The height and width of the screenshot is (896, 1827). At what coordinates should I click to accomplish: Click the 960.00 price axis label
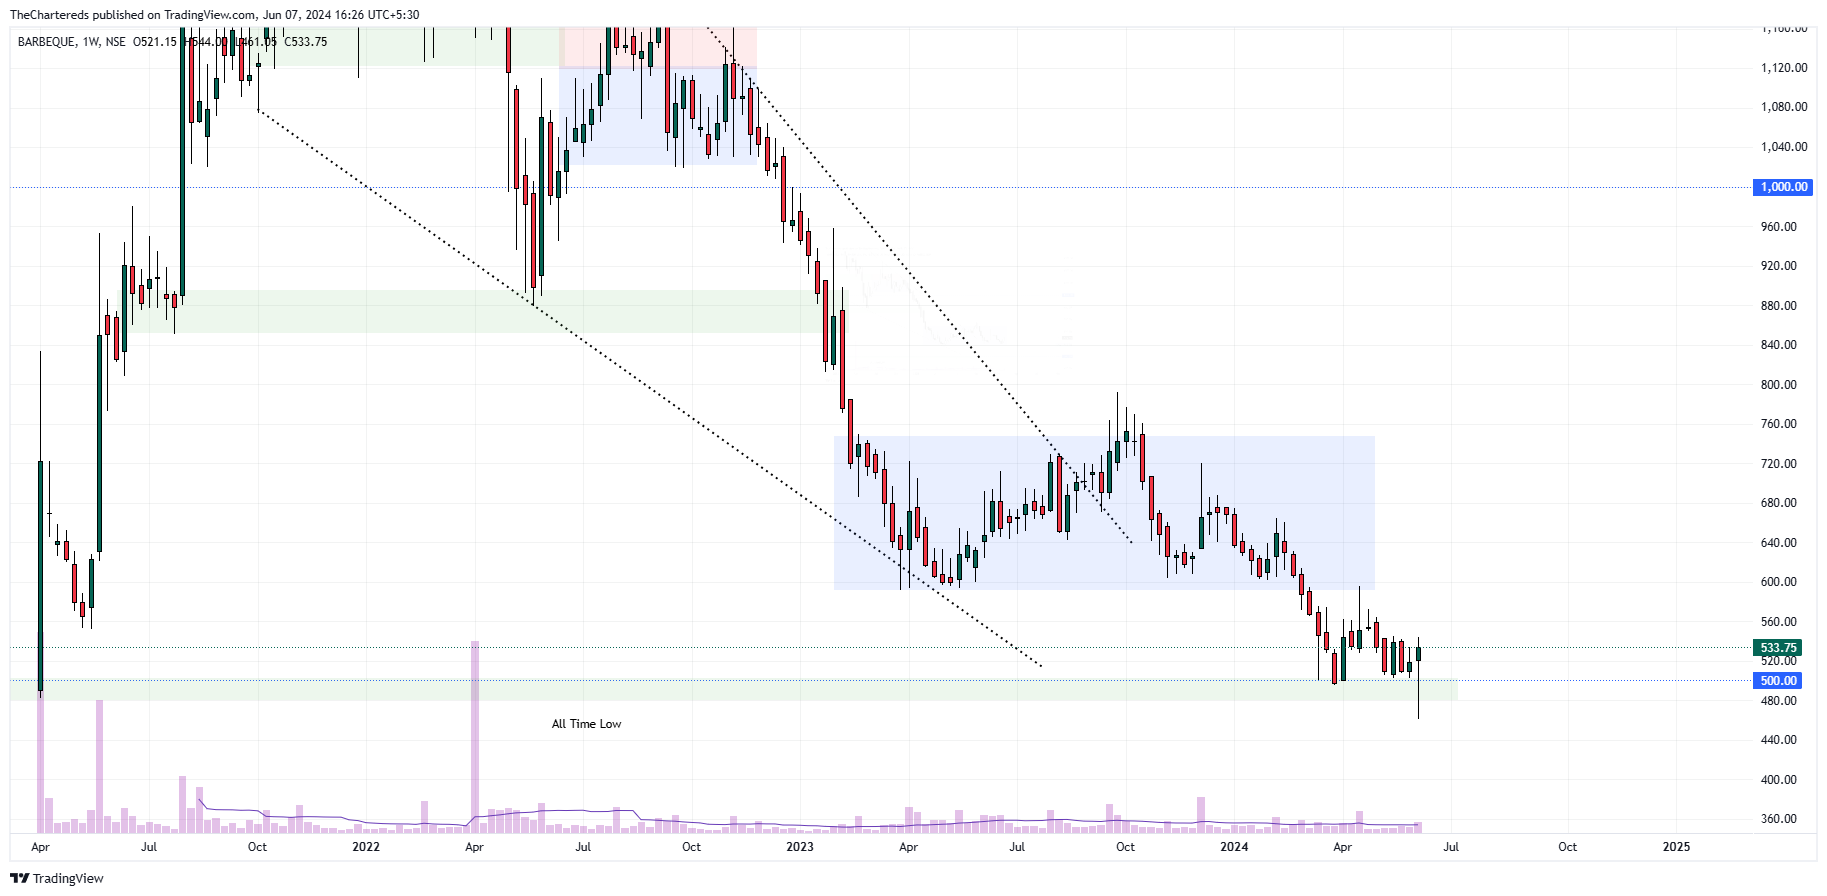click(x=1778, y=227)
